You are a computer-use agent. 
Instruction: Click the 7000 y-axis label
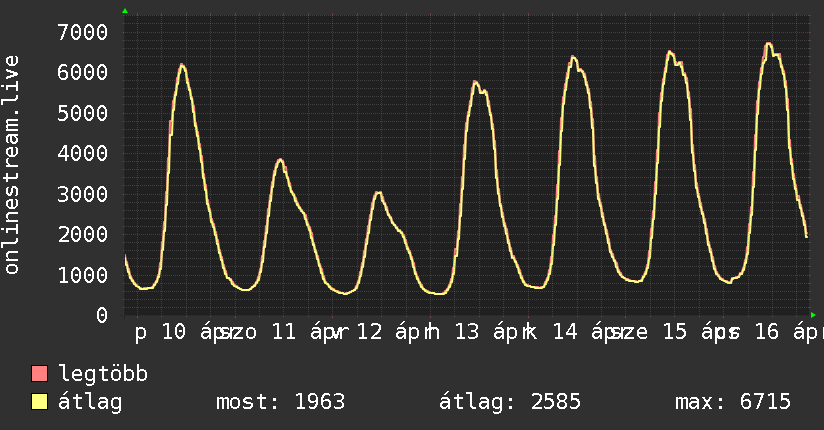pyautogui.click(x=83, y=33)
